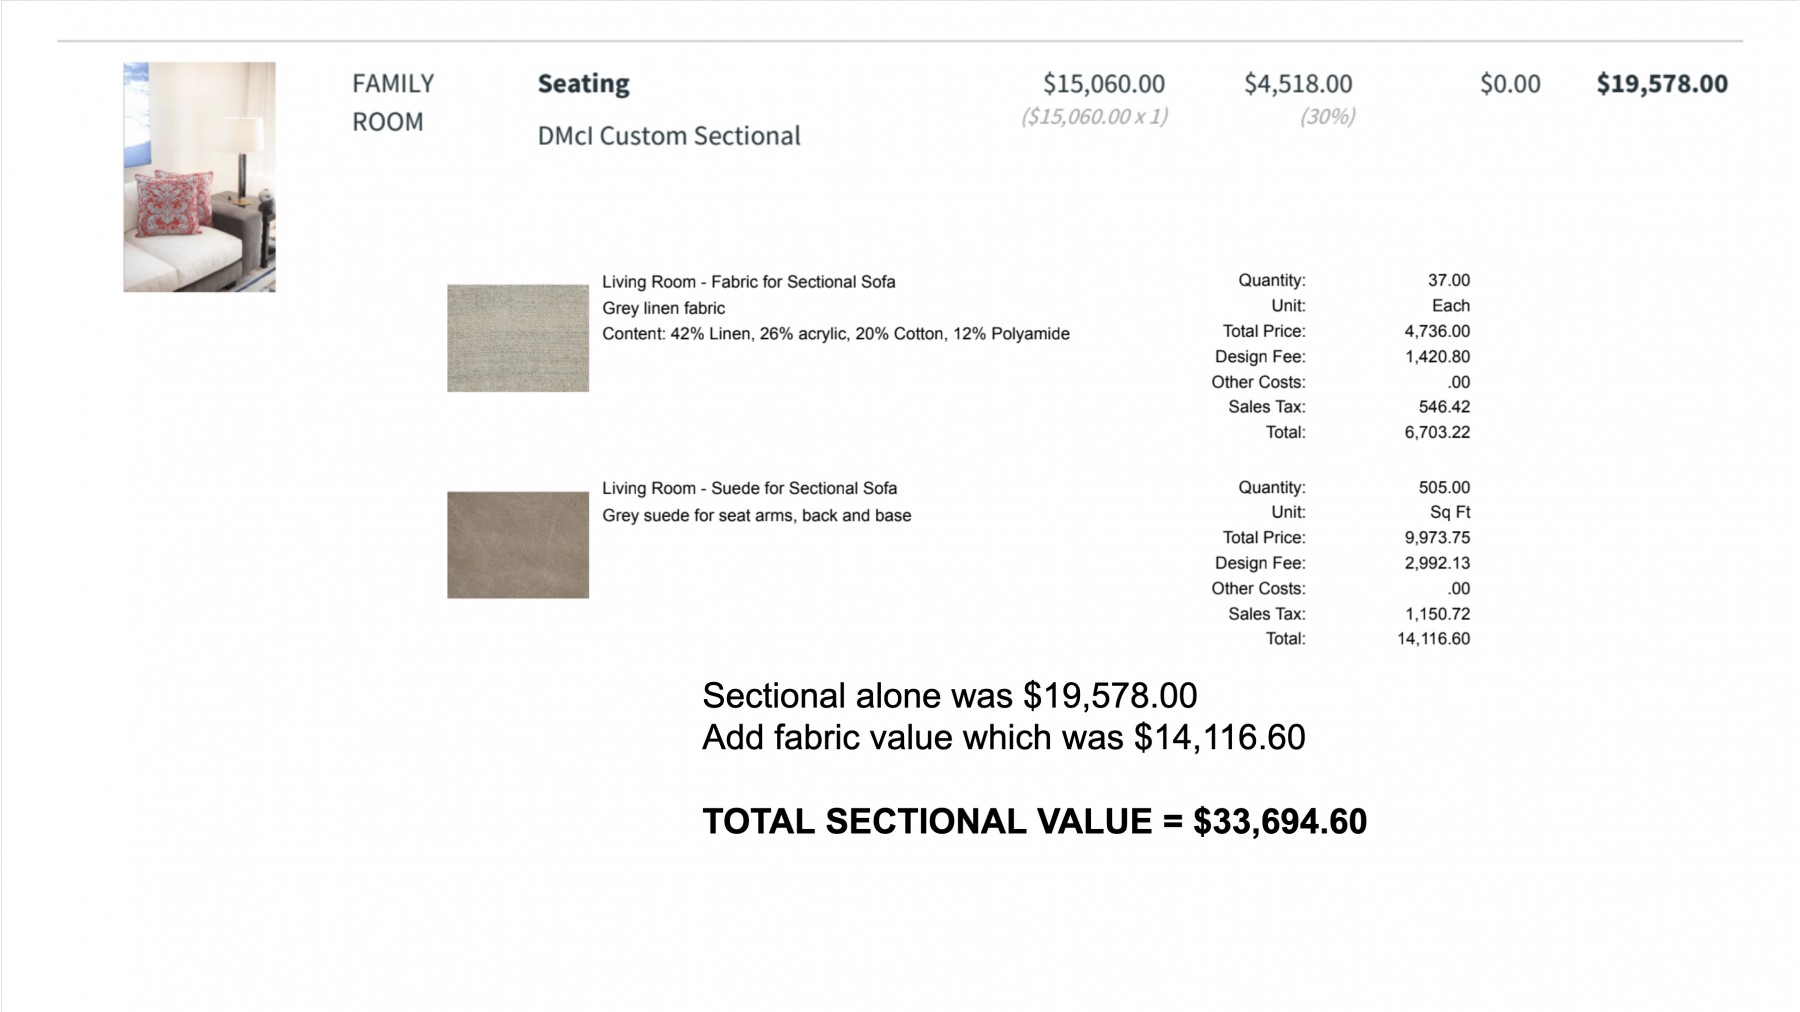Screen dimensions: 1800x1012
Task: Select the grey suede material swatch
Action: click(518, 545)
